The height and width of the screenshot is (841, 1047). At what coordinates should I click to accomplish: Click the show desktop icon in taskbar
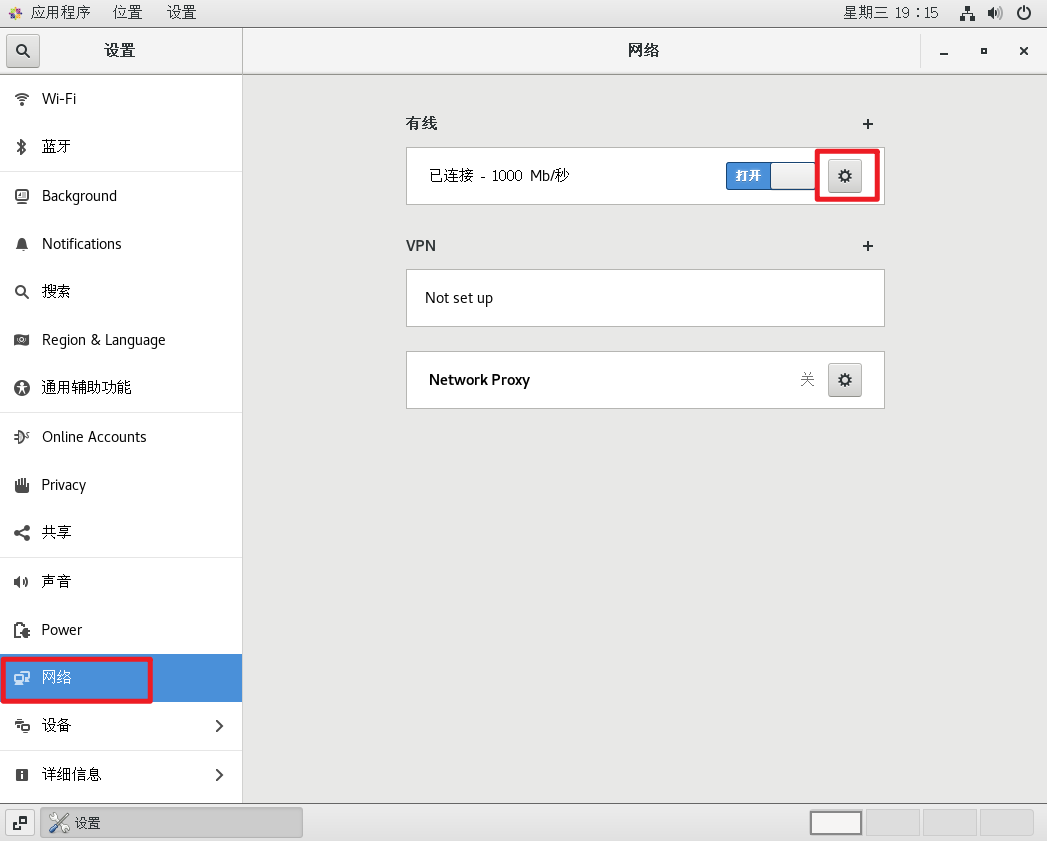(20, 823)
